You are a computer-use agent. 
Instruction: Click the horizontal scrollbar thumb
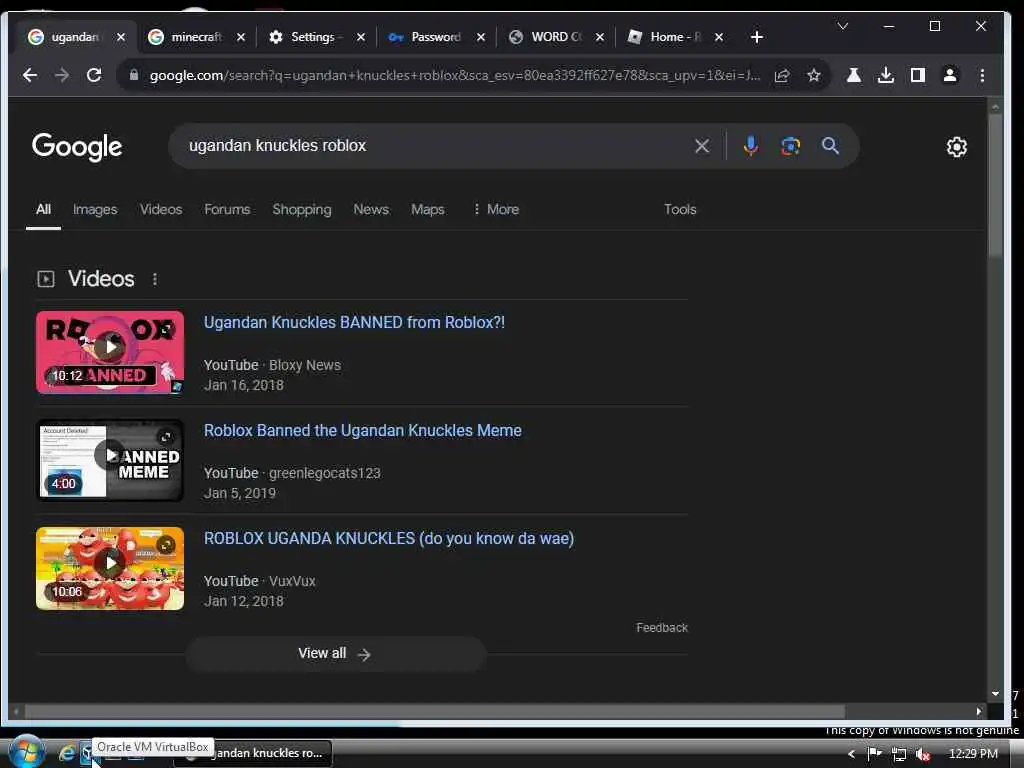(x=435, y=711)
